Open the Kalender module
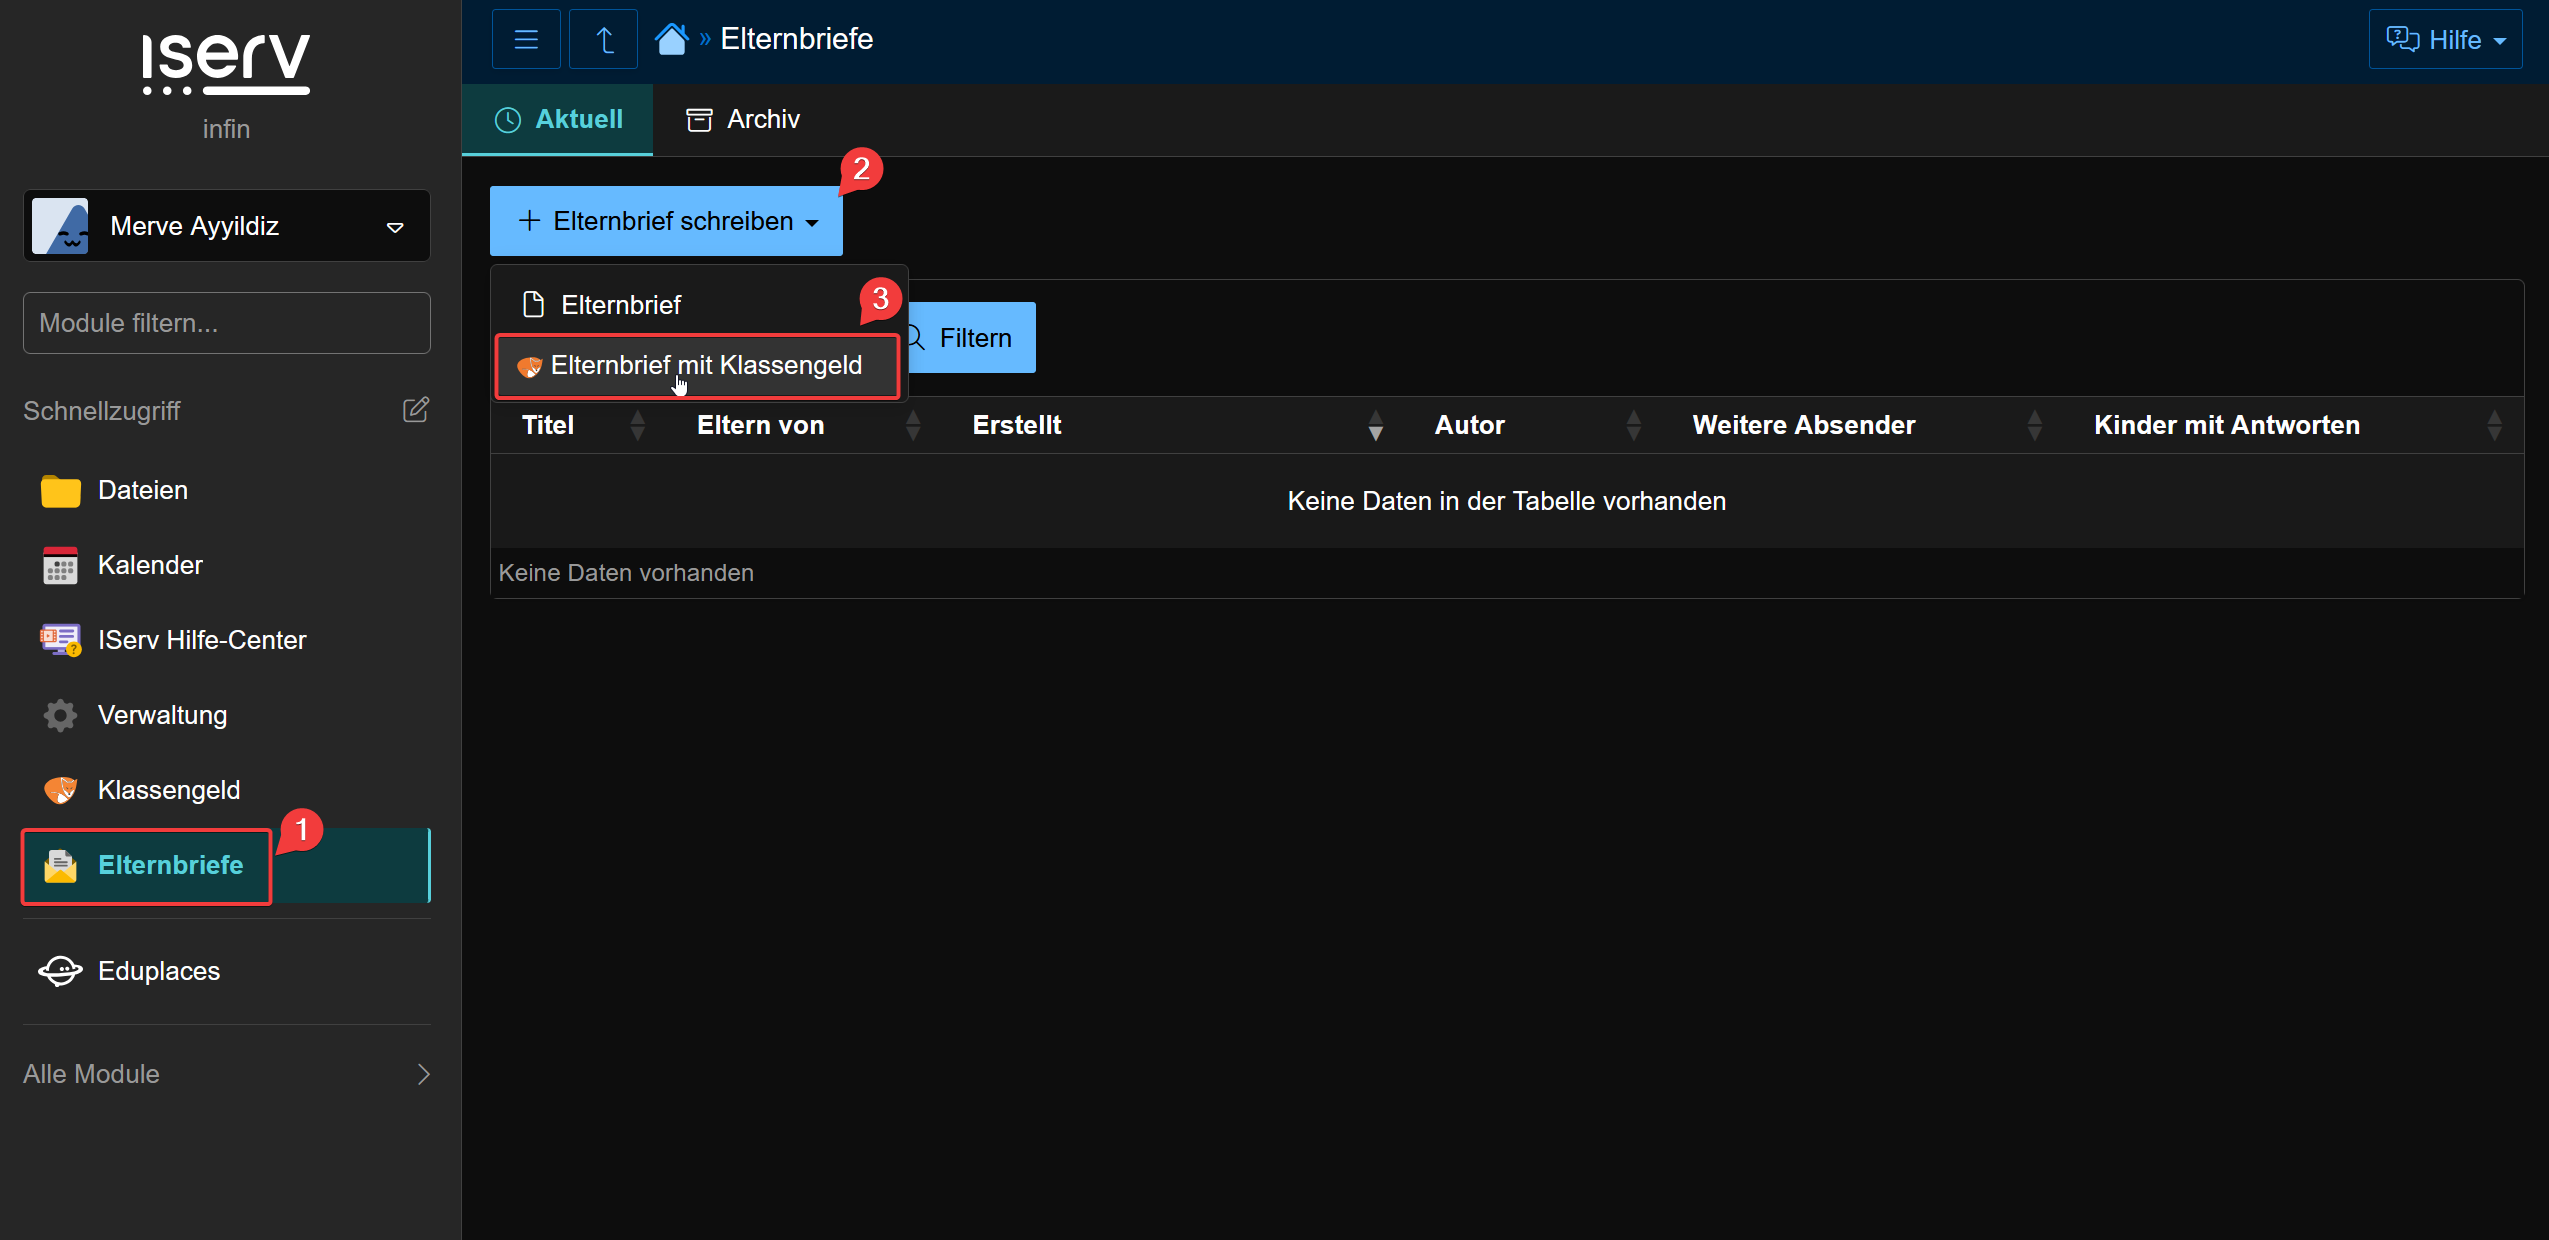 click(150, 565)
